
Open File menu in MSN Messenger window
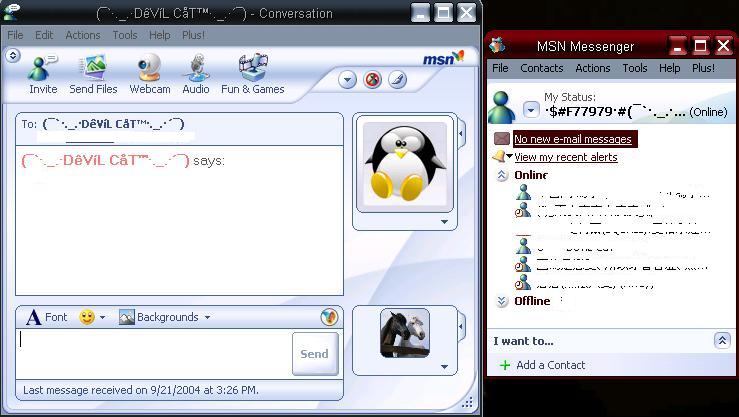pos(500,68)
